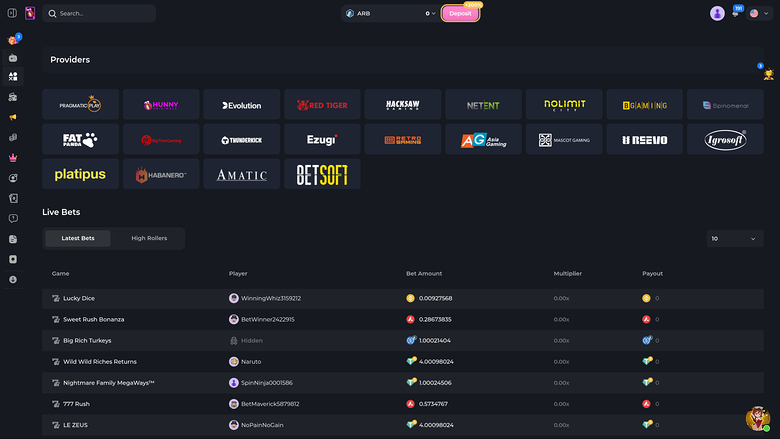Choose the Hacksaw Gaming provider

(403, 104)
